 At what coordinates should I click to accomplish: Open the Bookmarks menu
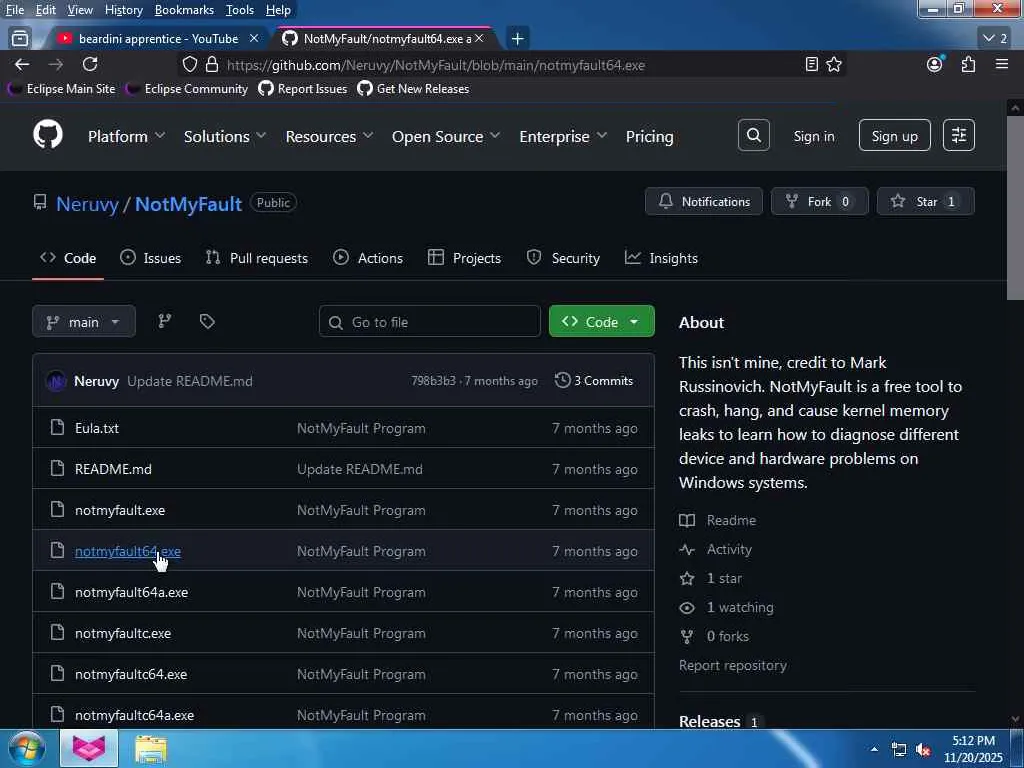(184, 10)
